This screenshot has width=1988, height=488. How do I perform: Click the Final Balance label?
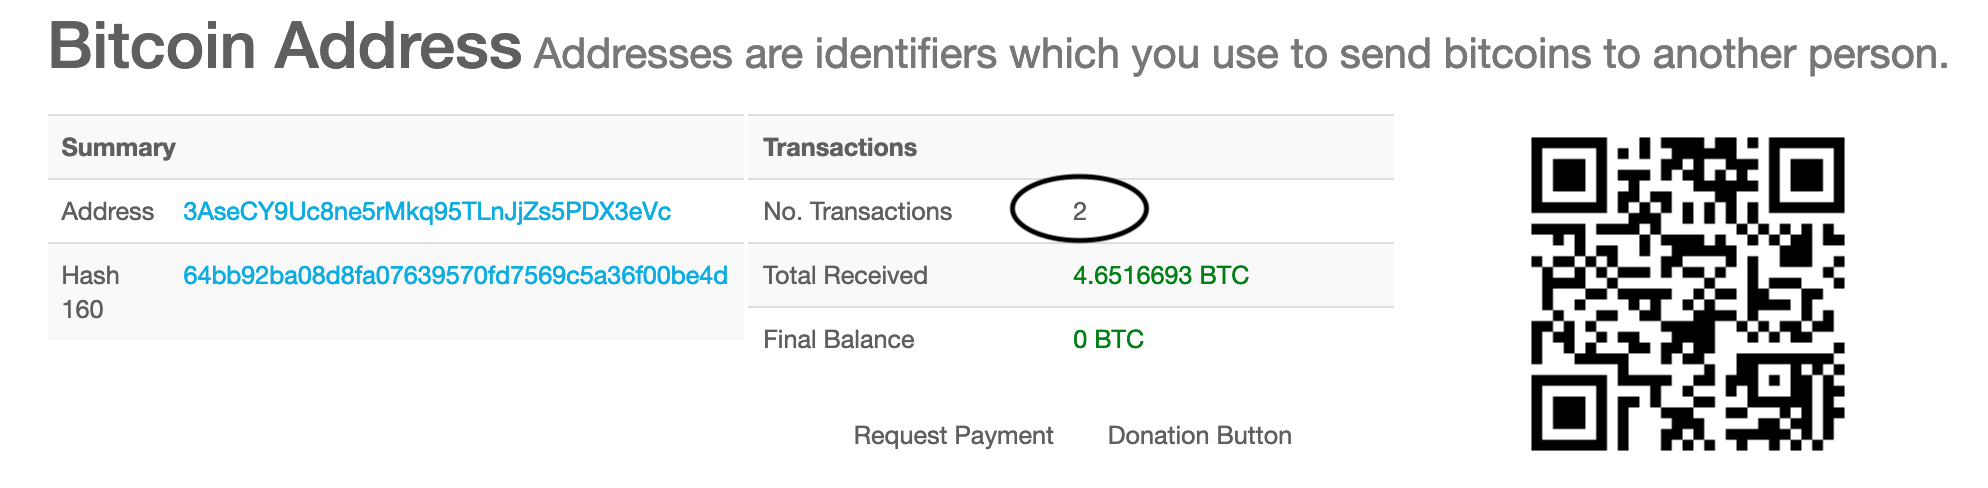click(838, 340)
